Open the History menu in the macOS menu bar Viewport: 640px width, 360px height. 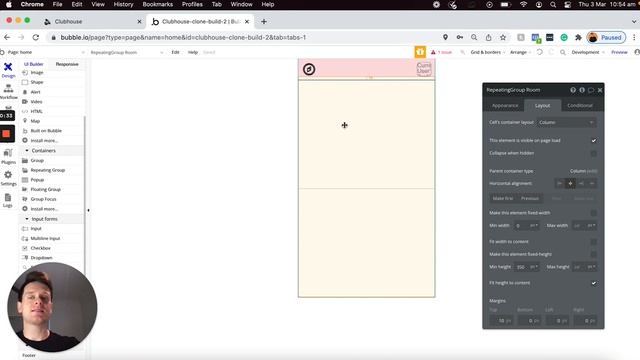point(123,4)
